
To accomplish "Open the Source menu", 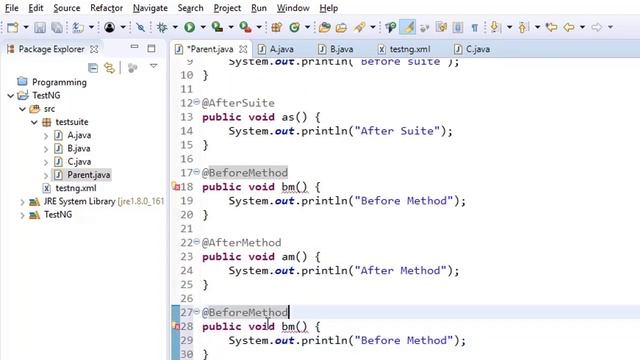I will 67,8.
